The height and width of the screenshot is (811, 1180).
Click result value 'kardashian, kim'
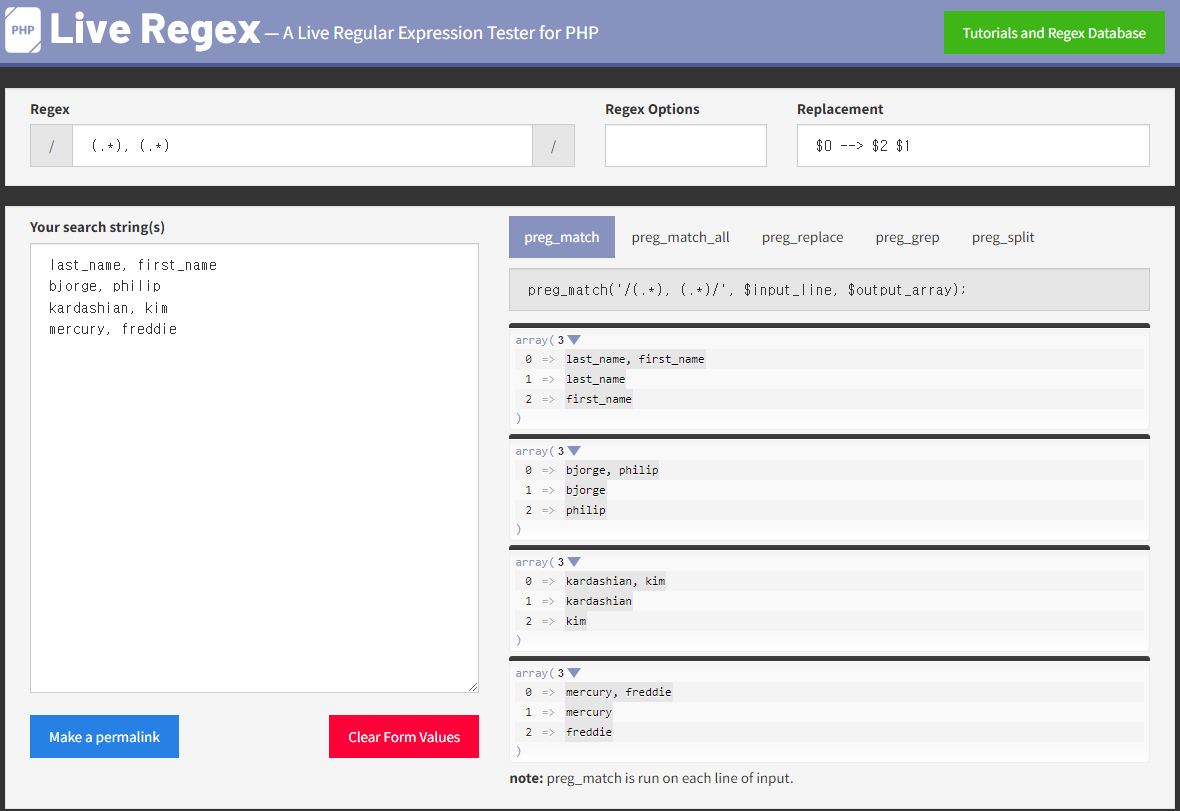coord(616,581)
